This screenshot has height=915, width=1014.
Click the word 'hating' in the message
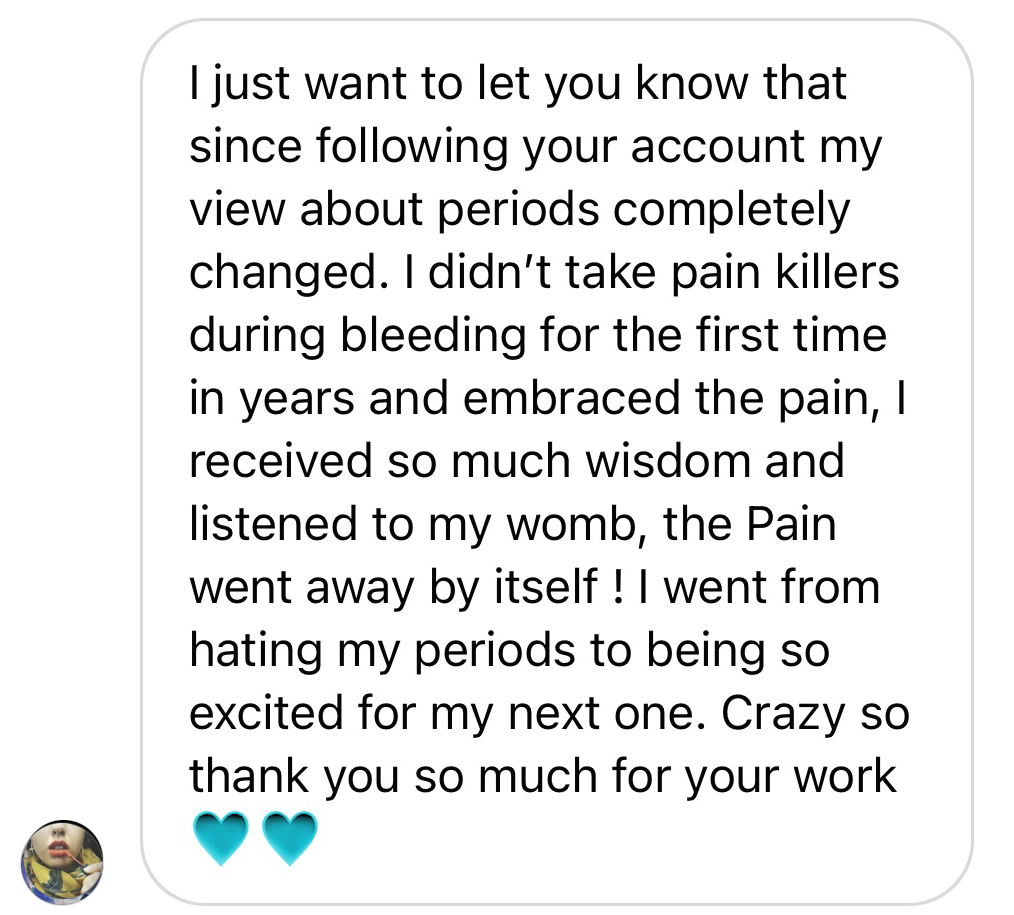(x=255, y=651)
